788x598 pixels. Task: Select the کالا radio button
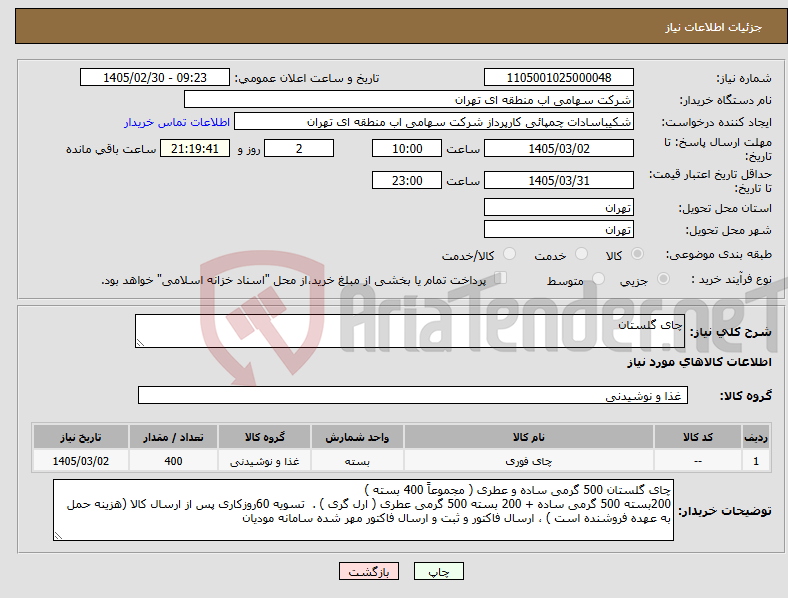point(637,254)
